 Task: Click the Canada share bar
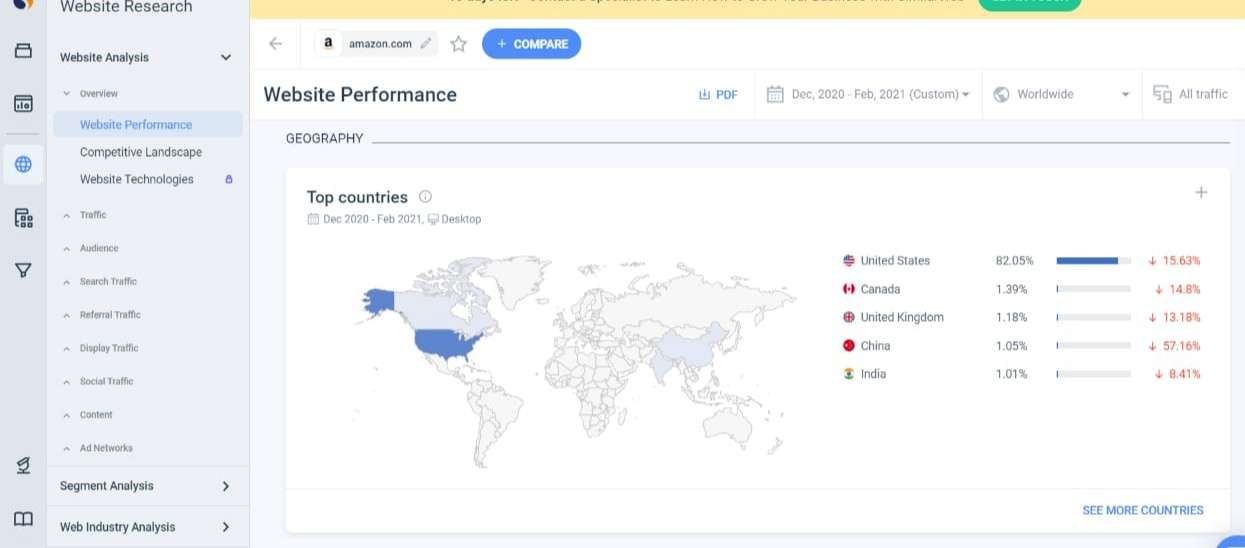coord(1093,289)
